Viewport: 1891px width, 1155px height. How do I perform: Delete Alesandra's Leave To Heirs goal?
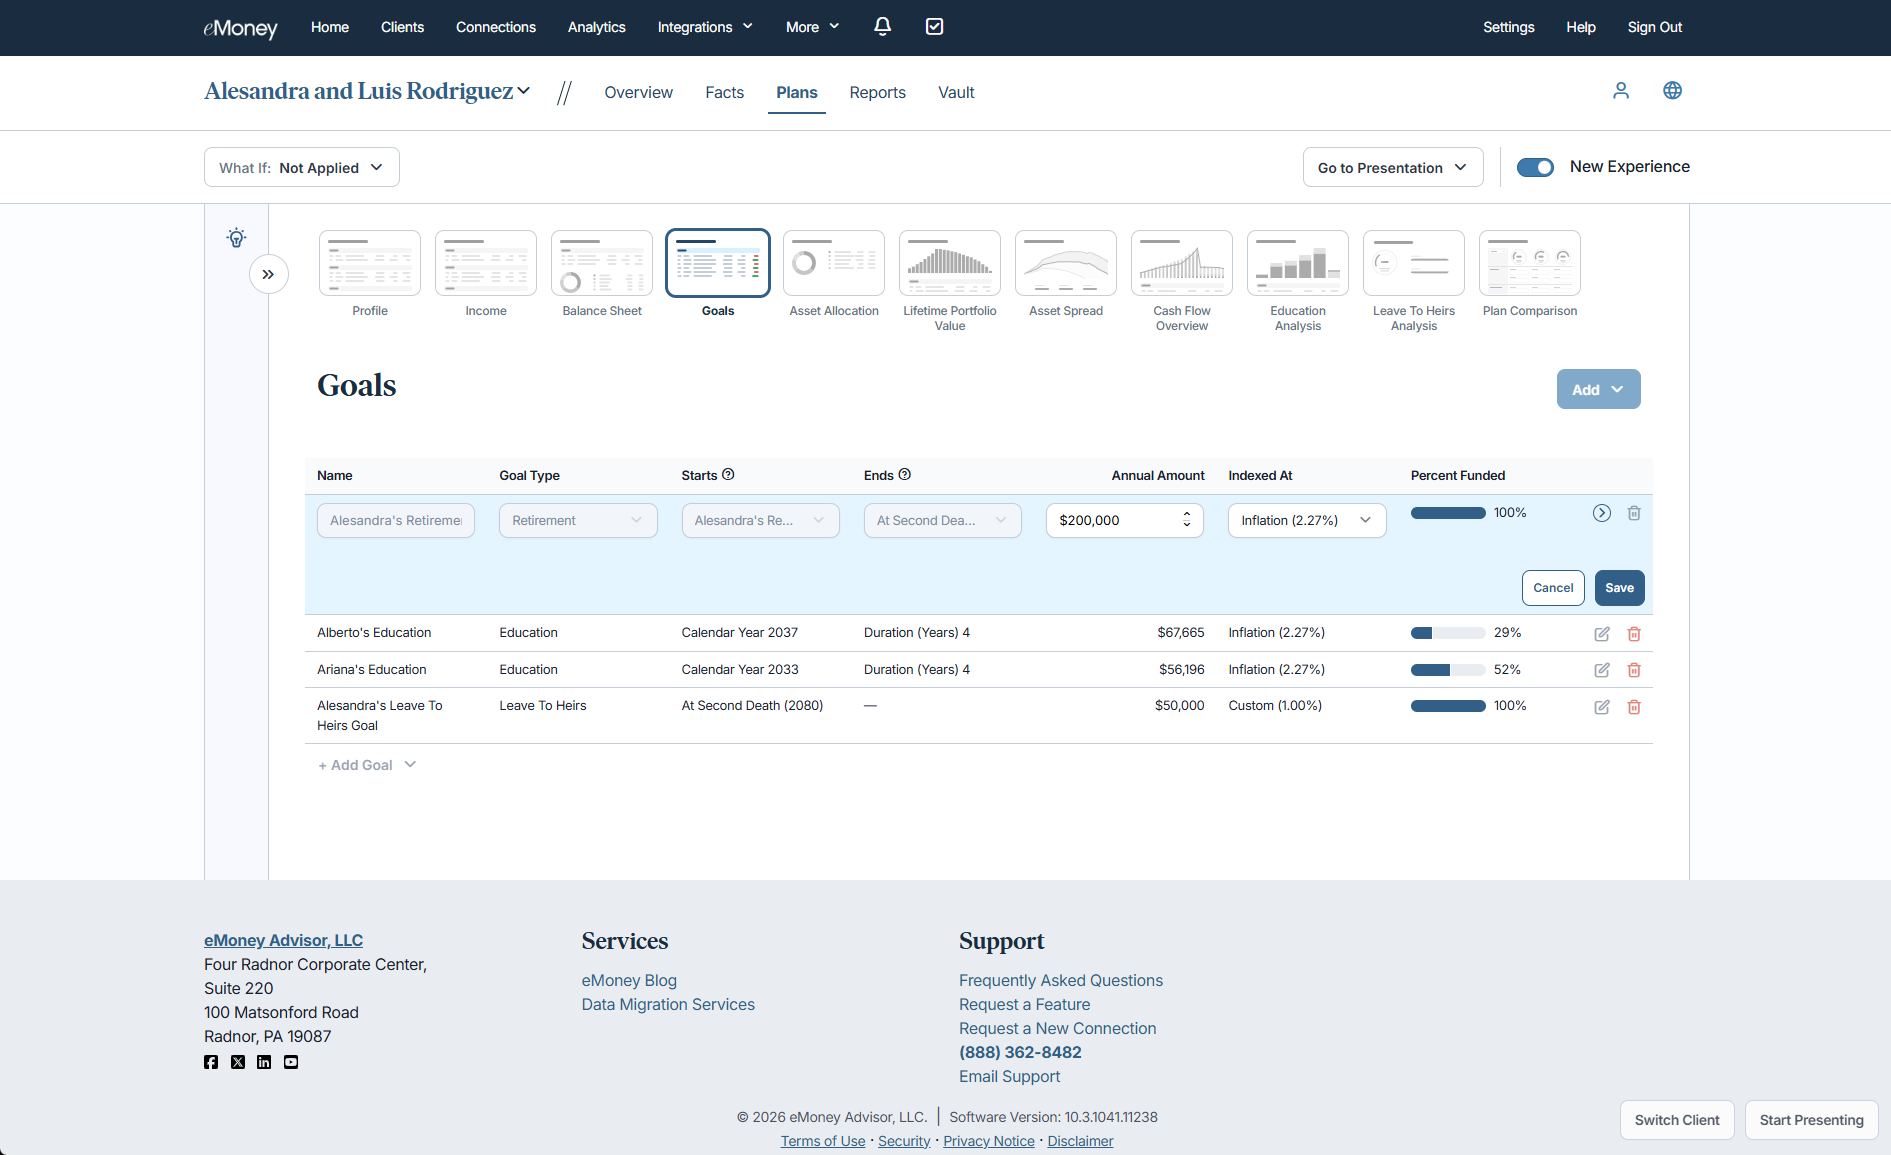(x=1634, y=707)
